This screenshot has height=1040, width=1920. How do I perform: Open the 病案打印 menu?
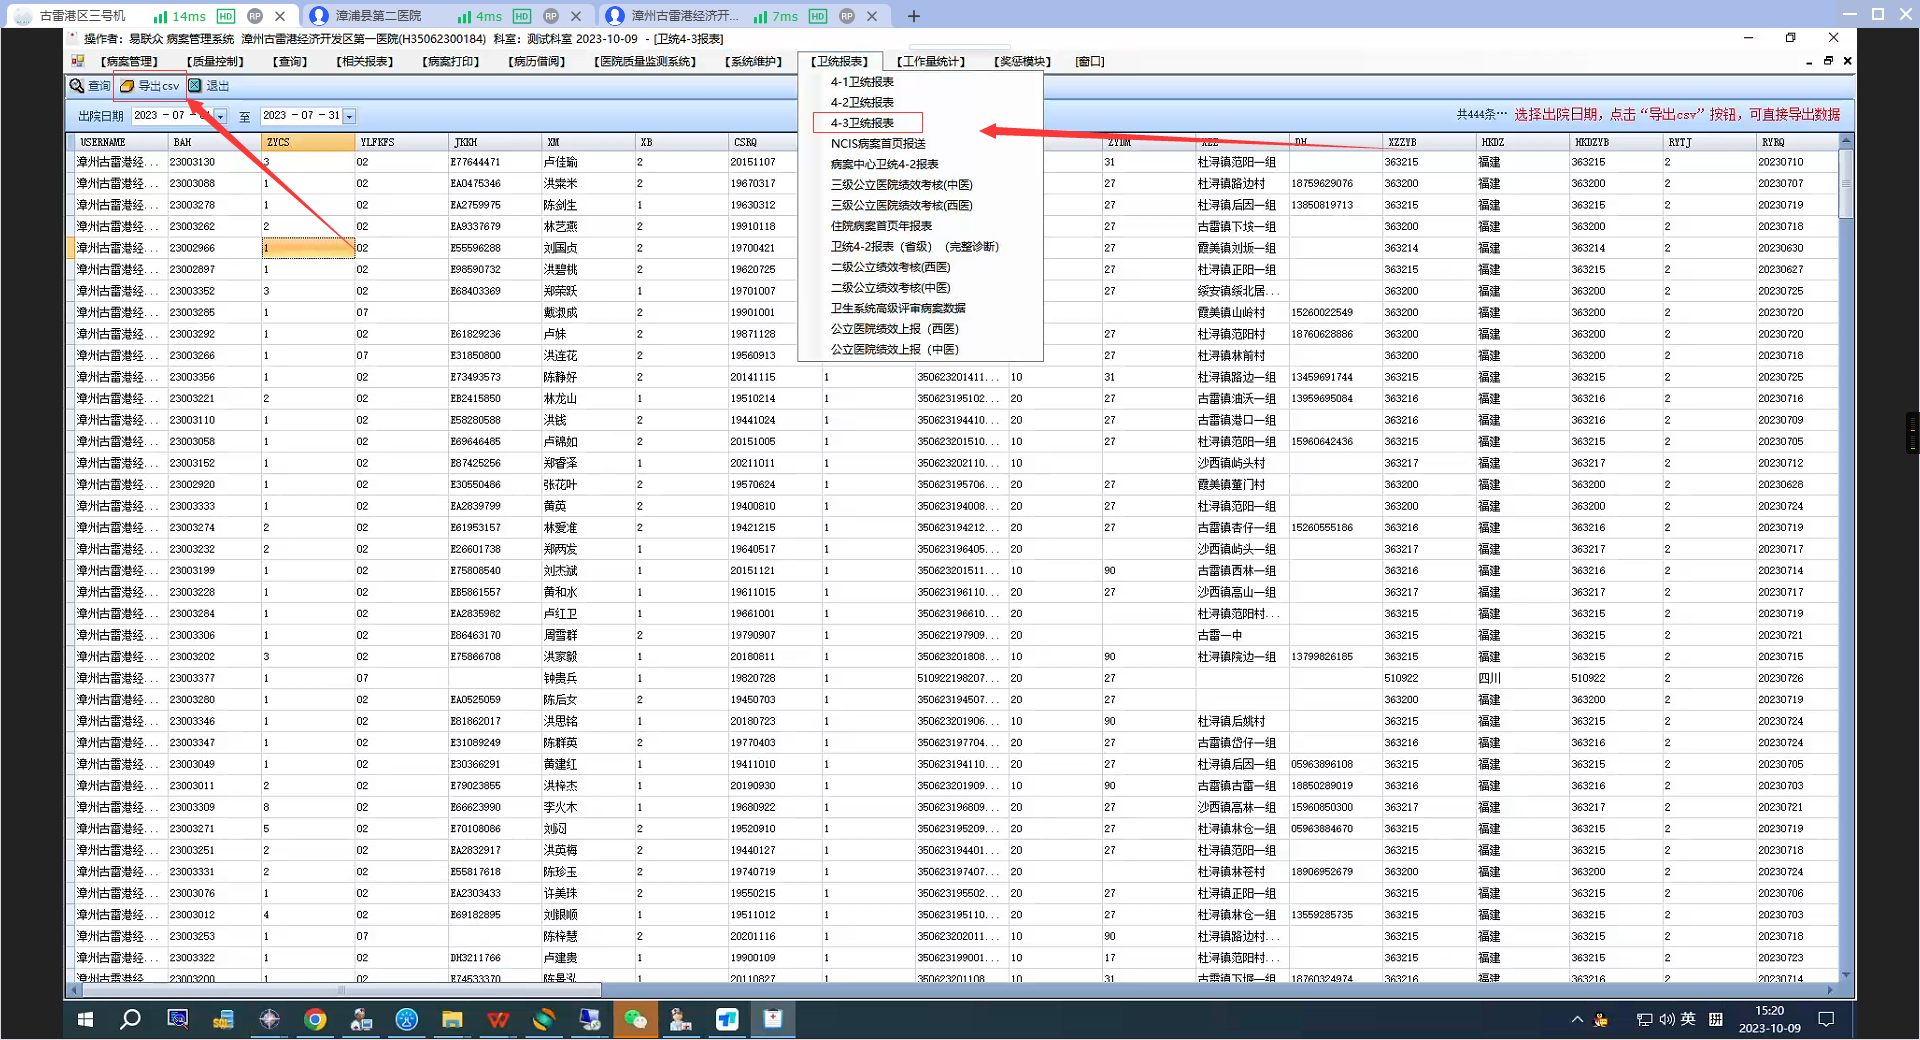click(x=451, y=62)
